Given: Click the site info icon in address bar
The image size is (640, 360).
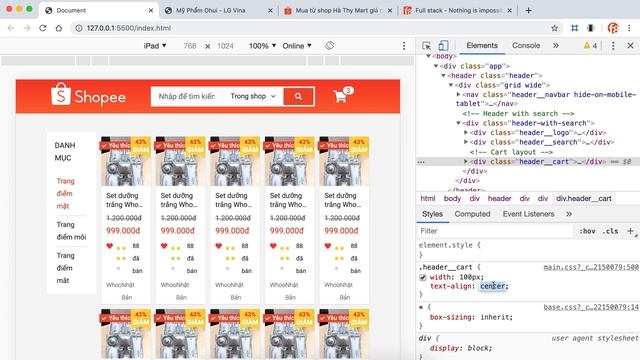Looking at the screenshot, I should (79, 28).
